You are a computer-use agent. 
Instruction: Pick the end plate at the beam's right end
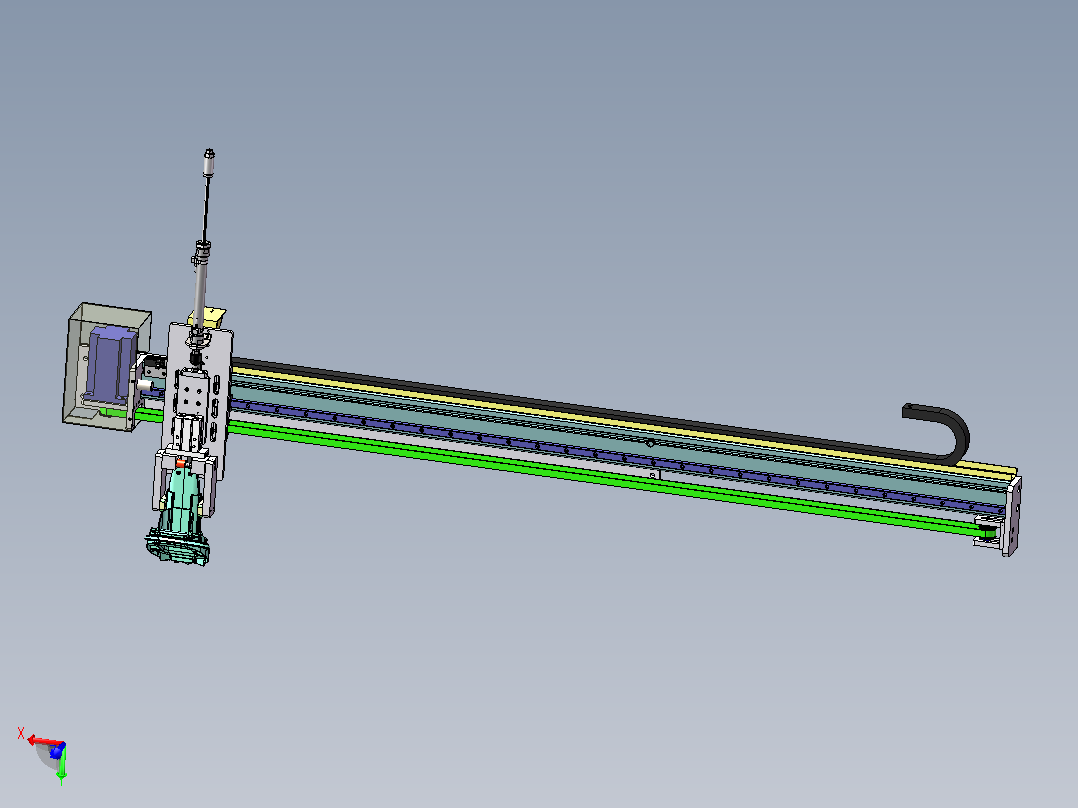[1011, 516]
